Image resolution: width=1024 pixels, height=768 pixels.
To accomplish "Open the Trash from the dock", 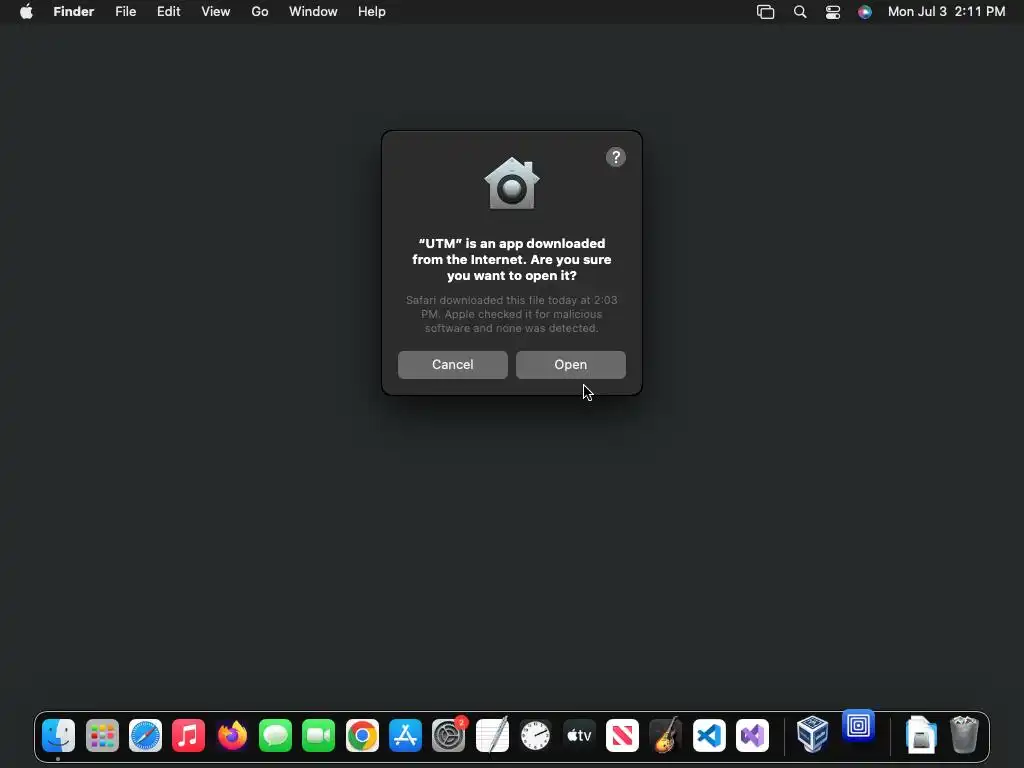I will click(x=965, y=735).
